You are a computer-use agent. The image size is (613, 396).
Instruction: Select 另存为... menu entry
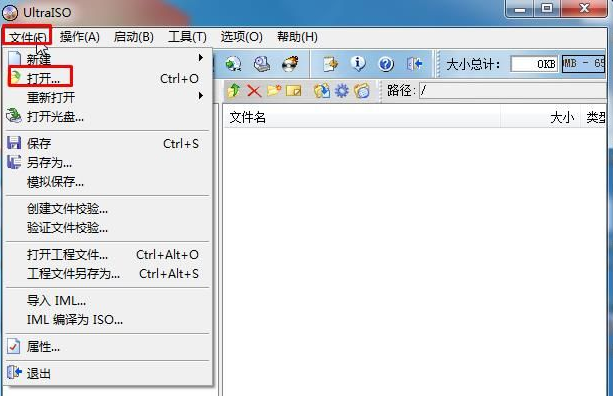[x=108, y=162]
